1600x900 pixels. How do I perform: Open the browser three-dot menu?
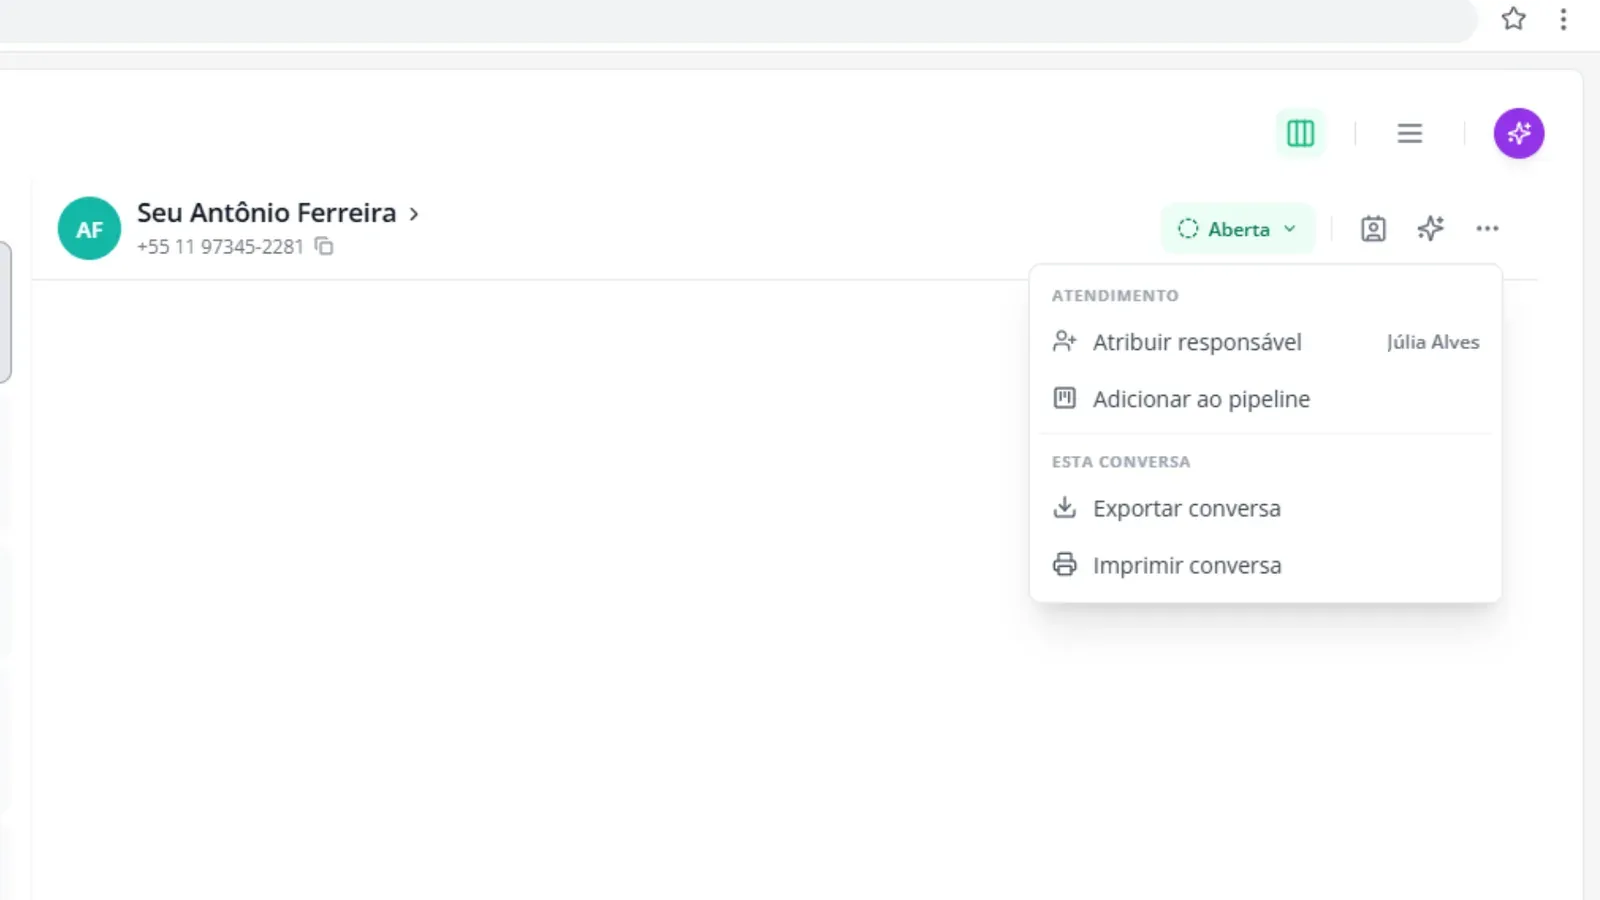(1563, 19)
